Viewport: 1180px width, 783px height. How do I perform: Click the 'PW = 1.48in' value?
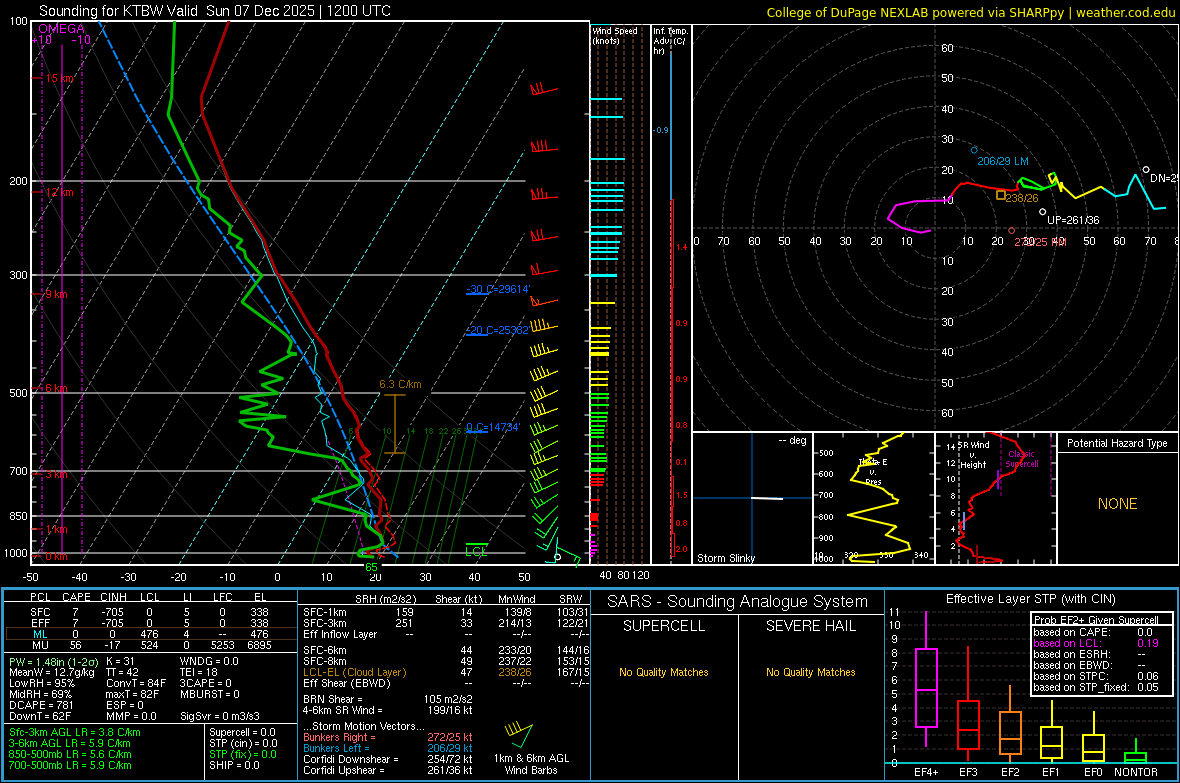(51, 662)
